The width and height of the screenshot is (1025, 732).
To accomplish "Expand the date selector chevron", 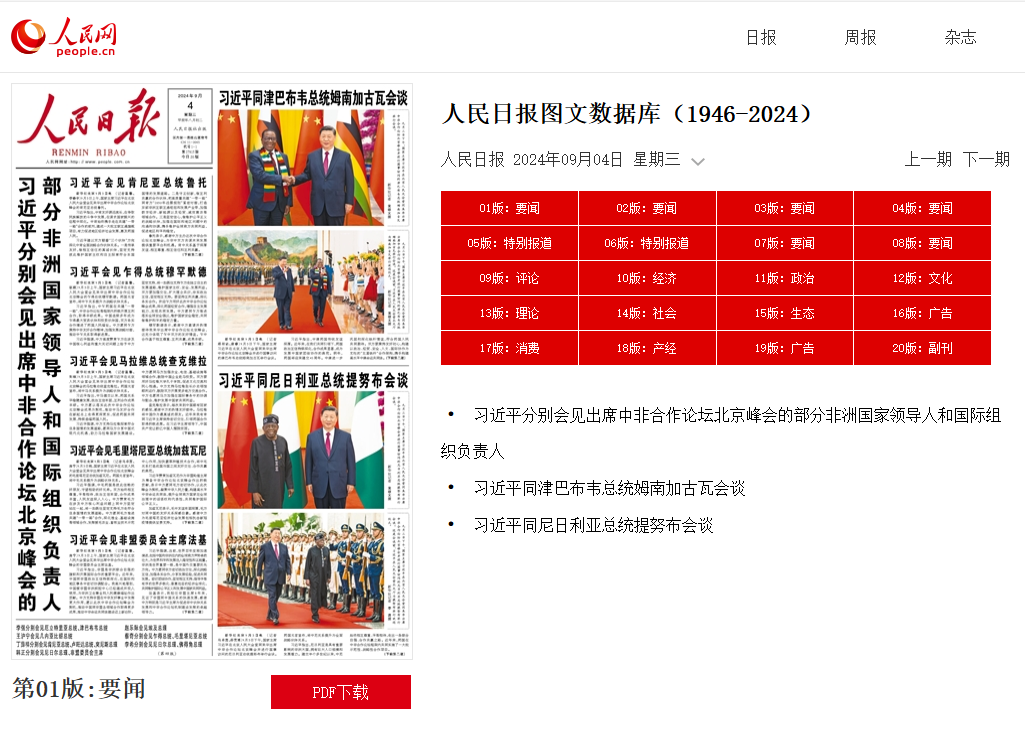I will pyautogui.click(x=698, y=161).
